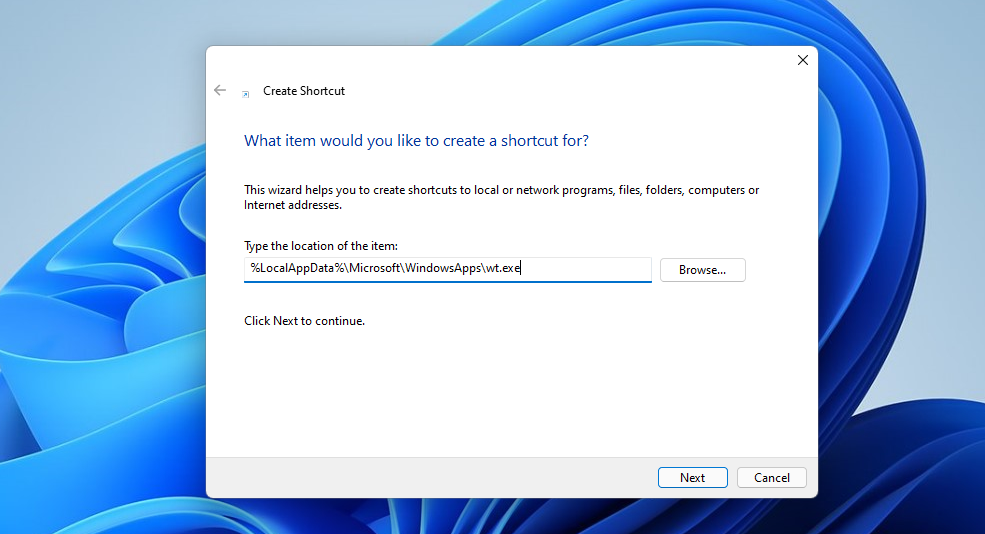Go back using the wizard's back arrow

[x=220, y=90]
